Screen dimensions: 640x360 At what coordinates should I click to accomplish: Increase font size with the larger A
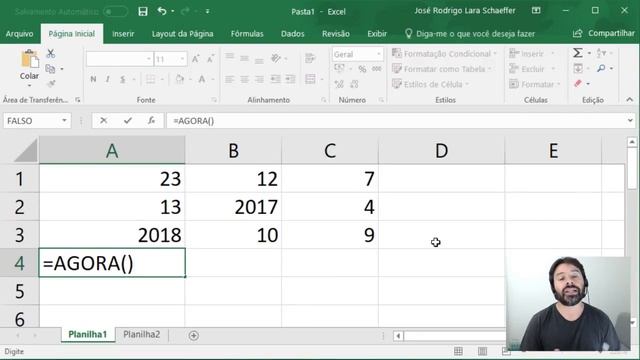point(196,59)
